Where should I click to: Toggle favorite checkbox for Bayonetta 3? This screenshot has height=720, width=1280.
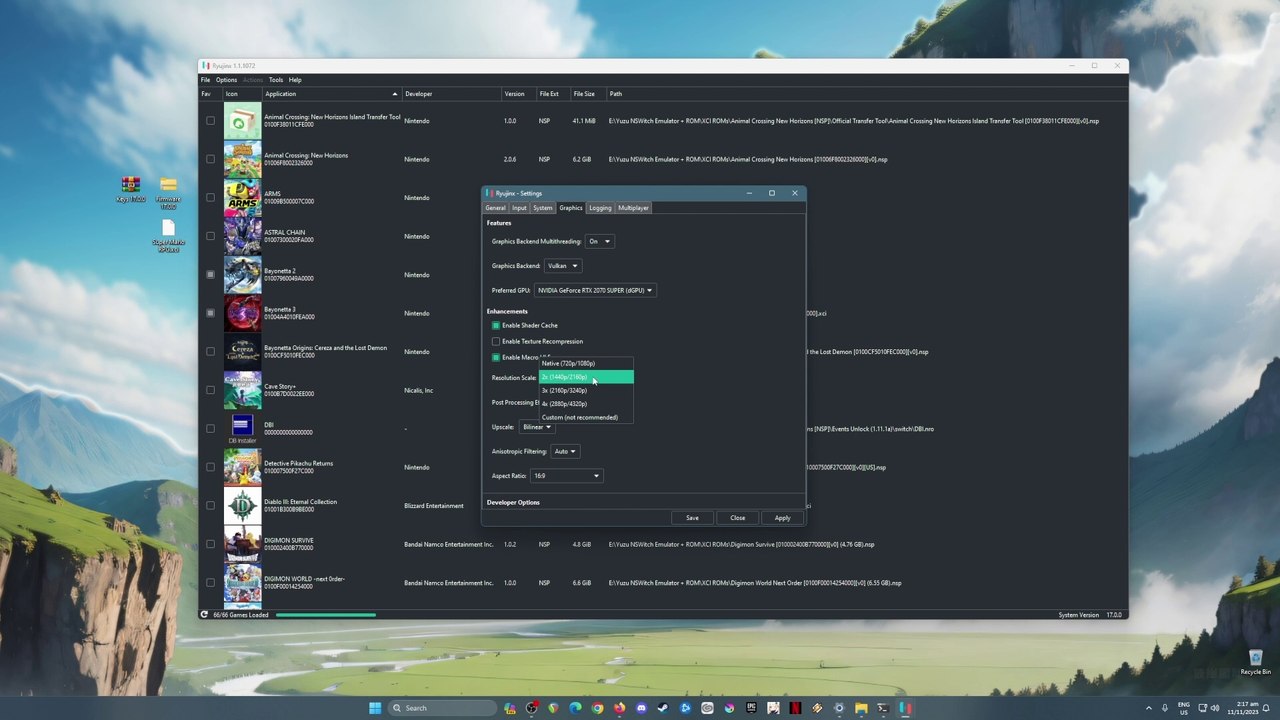[x=210, y=313]
